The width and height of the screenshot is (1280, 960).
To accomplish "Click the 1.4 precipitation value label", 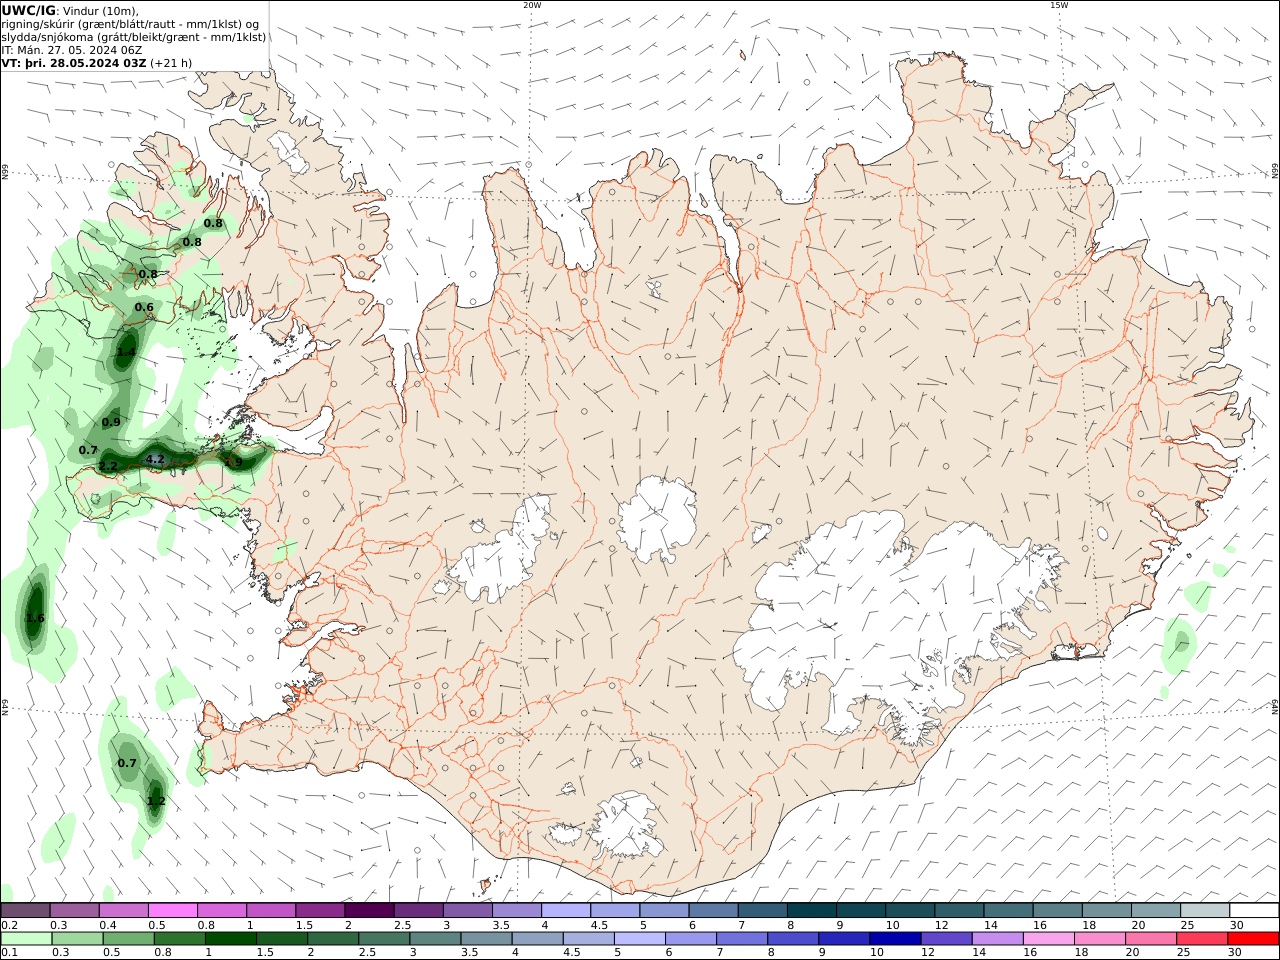I will (126, 352).
